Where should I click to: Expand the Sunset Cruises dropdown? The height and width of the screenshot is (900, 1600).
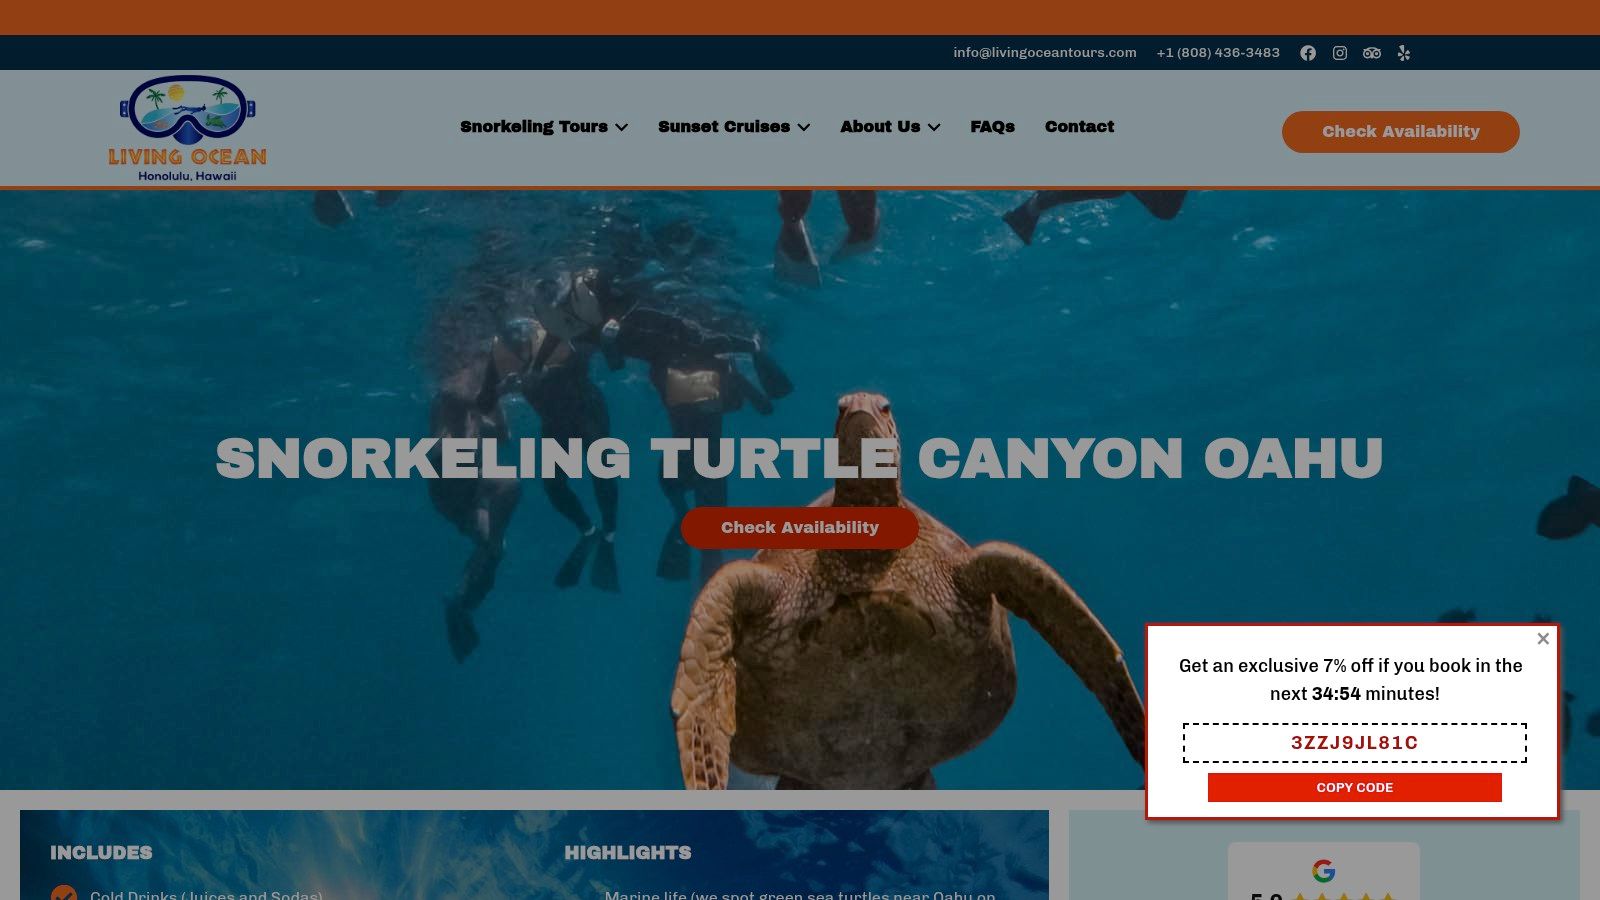734,127
